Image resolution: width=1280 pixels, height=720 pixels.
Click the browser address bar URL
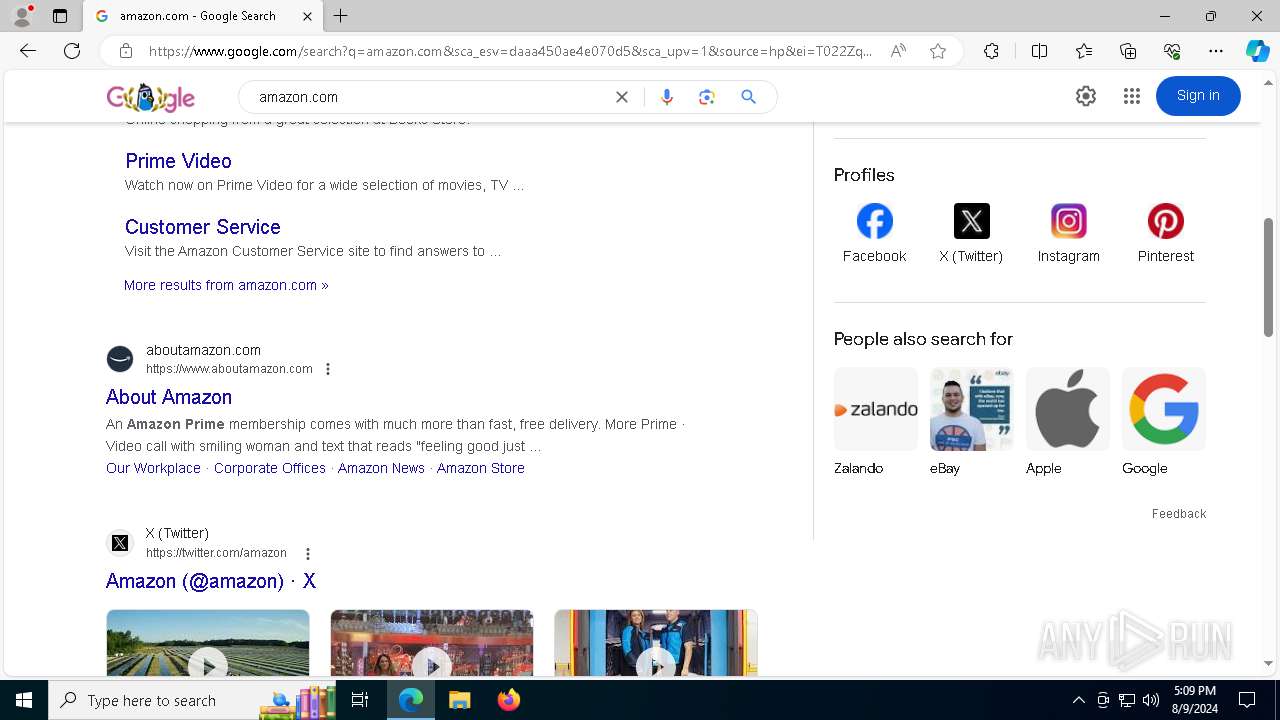[x=510, y=51]
